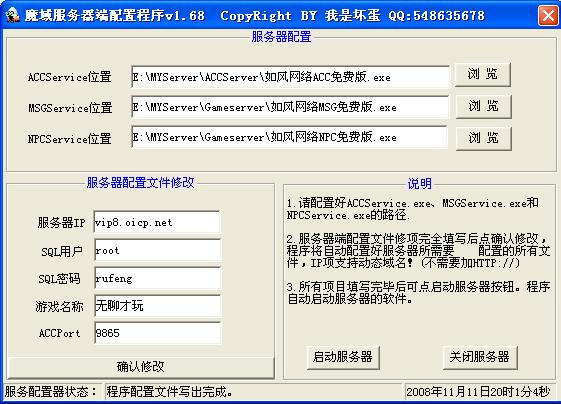The height and width of the screenshot is (404, 561).
Task: Select the SQL密码 field containing rufeng
Action: 157,278
